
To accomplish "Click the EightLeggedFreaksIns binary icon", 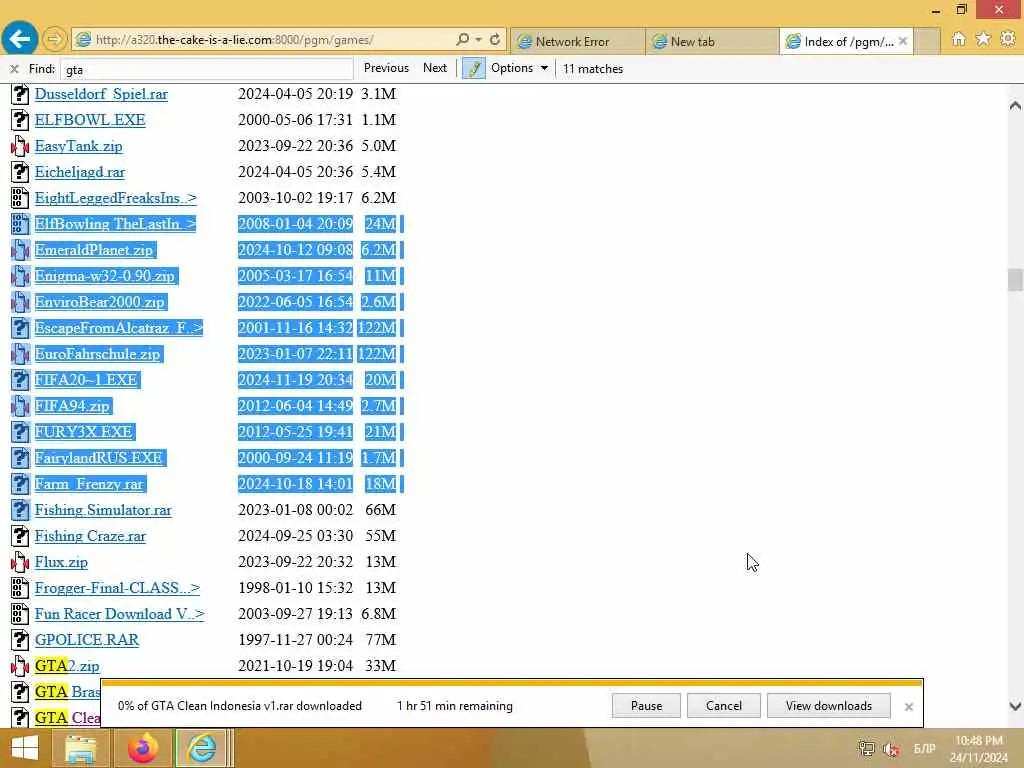I will point(20,198).
